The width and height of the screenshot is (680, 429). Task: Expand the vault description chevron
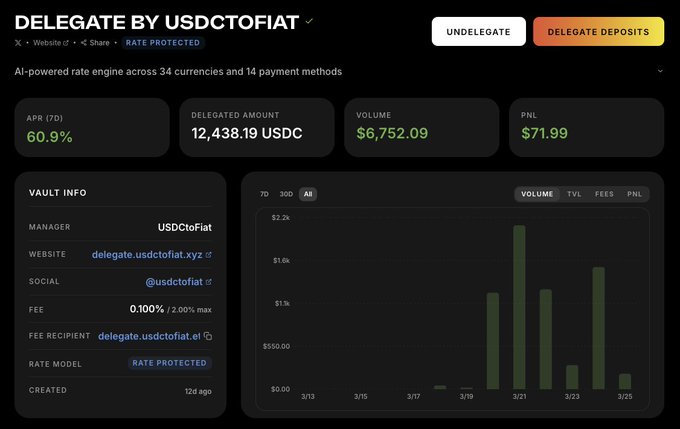[659, 71]
